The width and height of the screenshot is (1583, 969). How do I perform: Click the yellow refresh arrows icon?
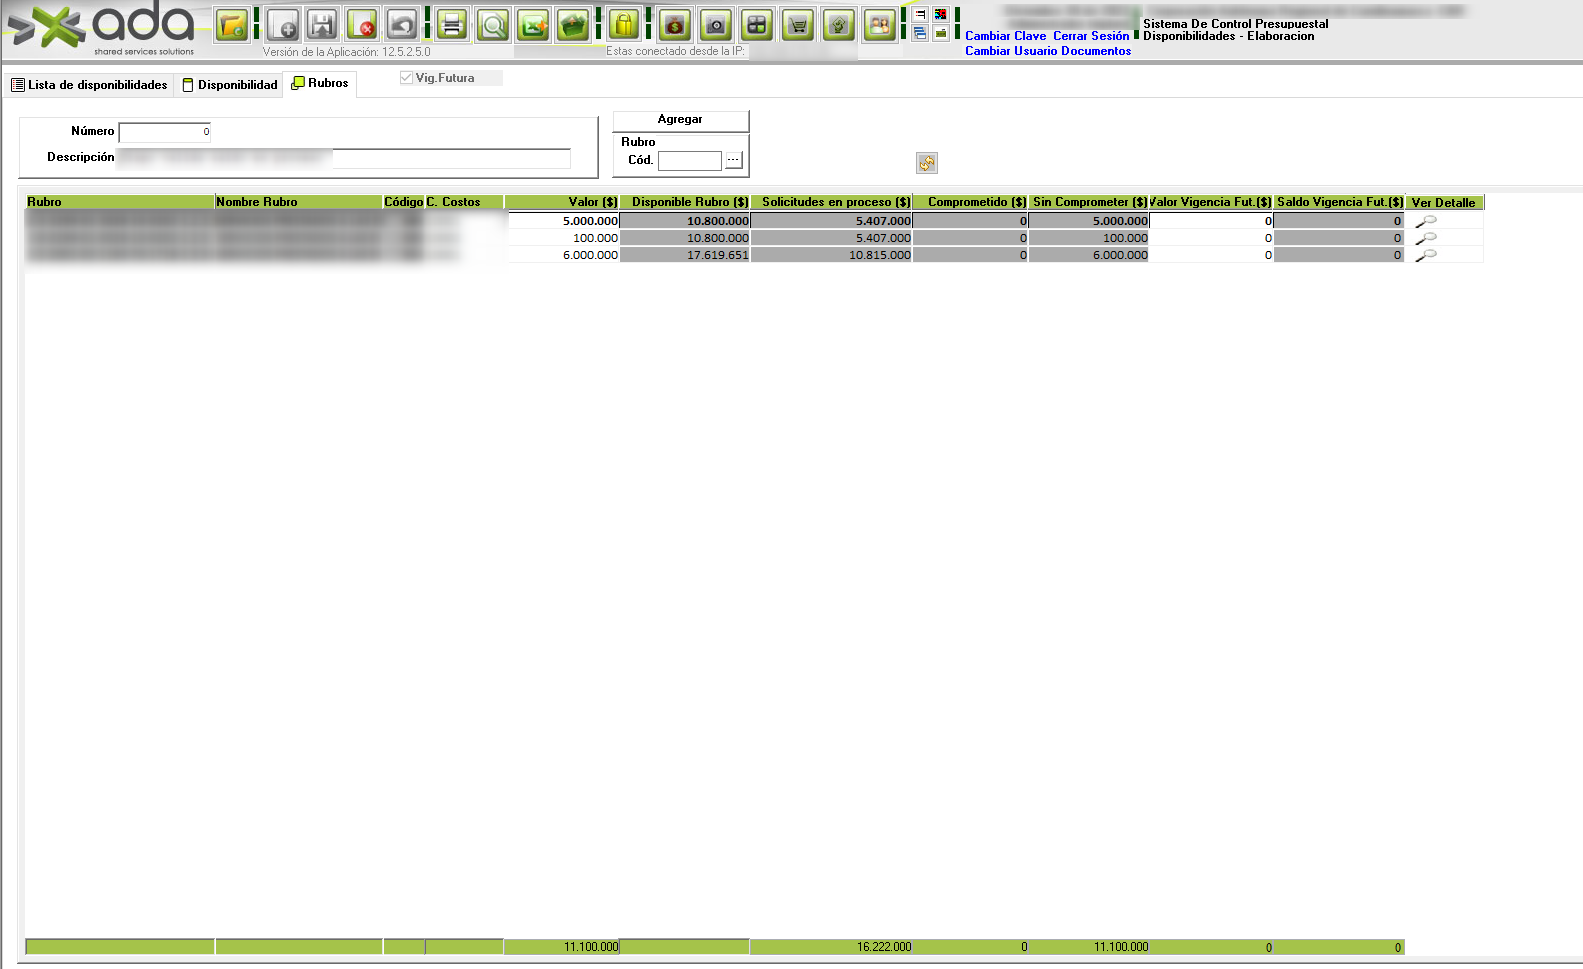point(927,163)
